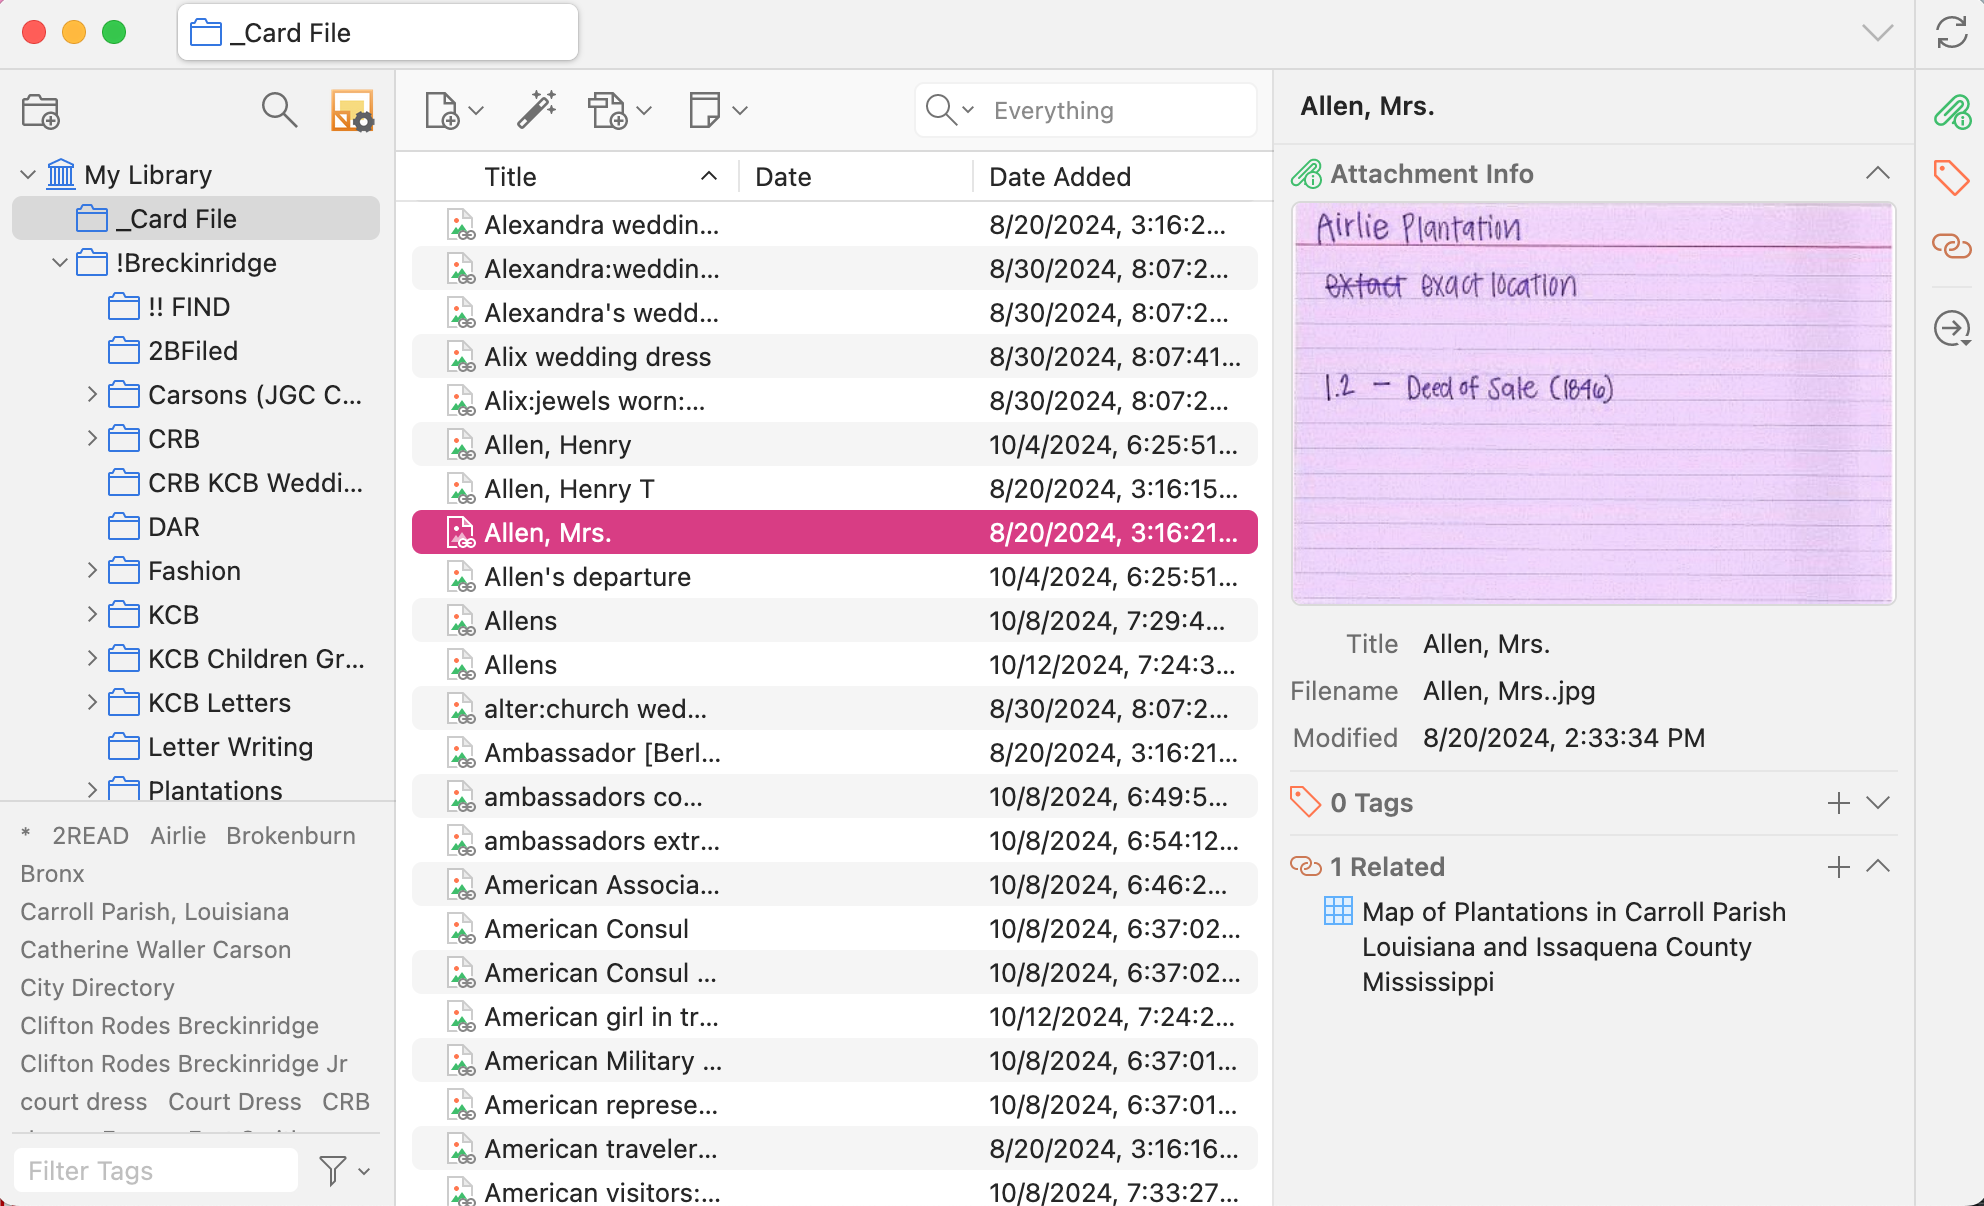Sort items by the Date Added column

coord(1060,177)
